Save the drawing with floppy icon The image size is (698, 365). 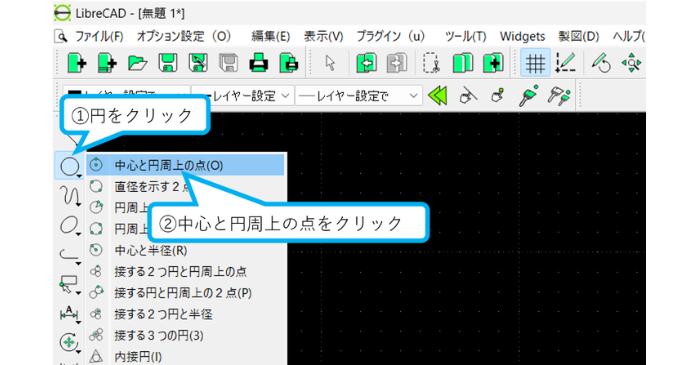point(168,63)
